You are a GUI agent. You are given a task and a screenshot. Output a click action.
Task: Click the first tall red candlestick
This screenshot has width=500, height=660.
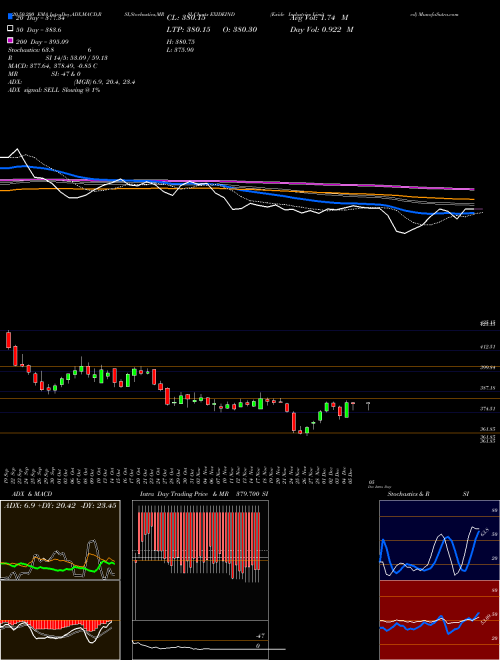8,340
